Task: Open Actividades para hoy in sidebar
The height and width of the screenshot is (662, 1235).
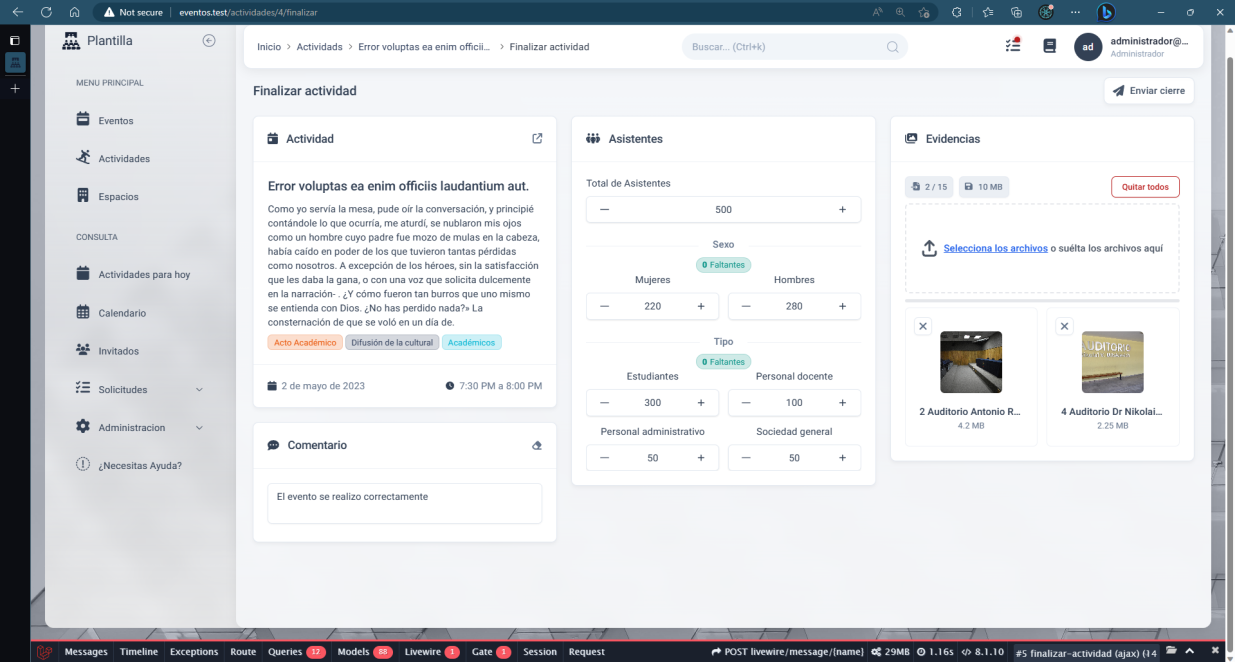Action: (143, 274)
